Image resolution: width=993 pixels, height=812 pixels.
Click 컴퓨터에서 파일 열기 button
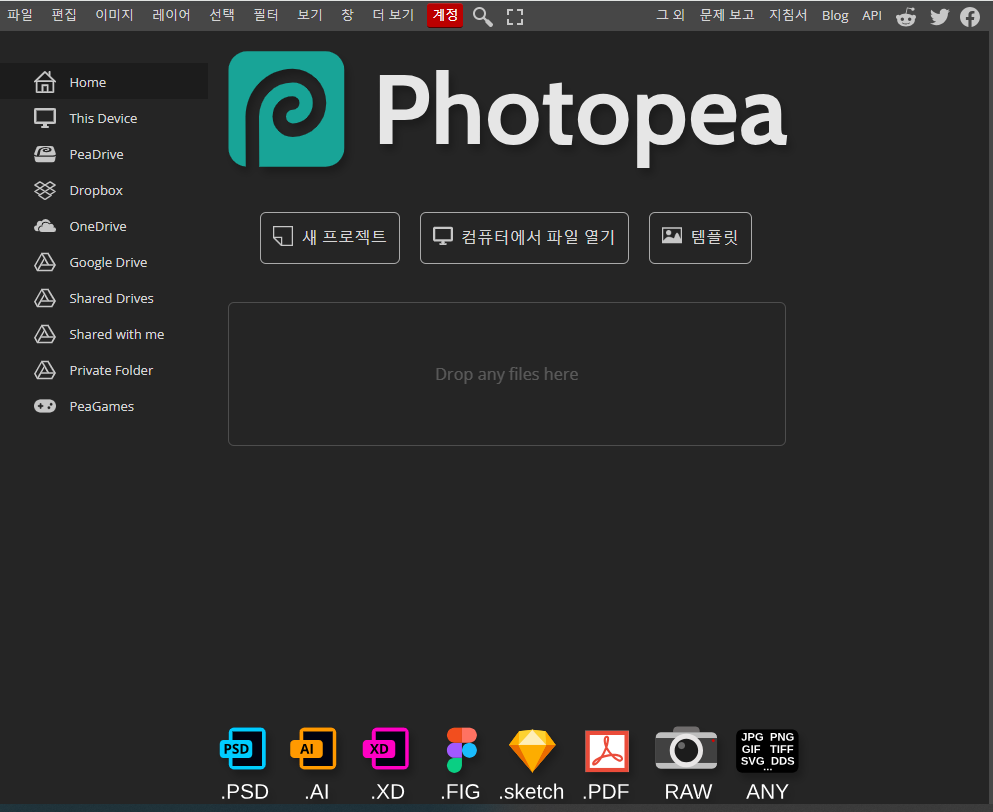click(524, 238)
